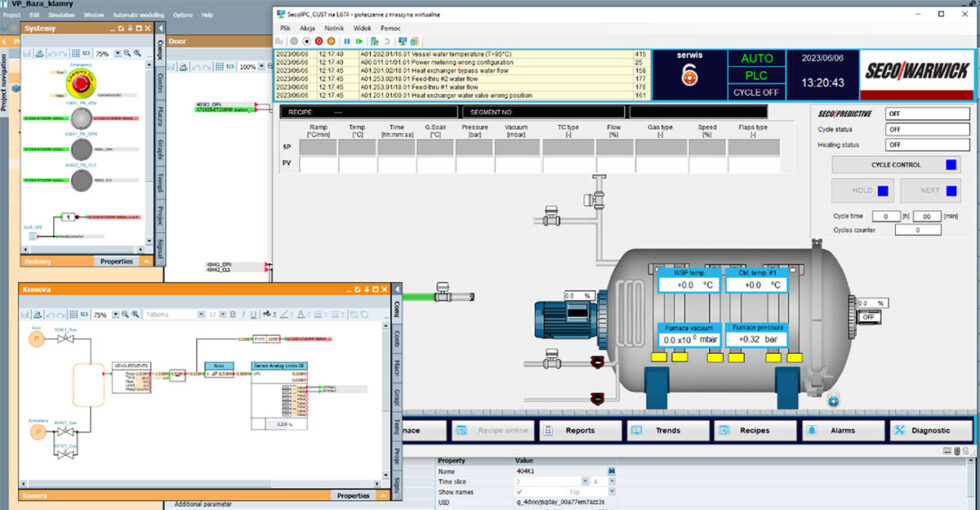
Task: Toggle italic in Komora toolbar
Action: point(243,314)
